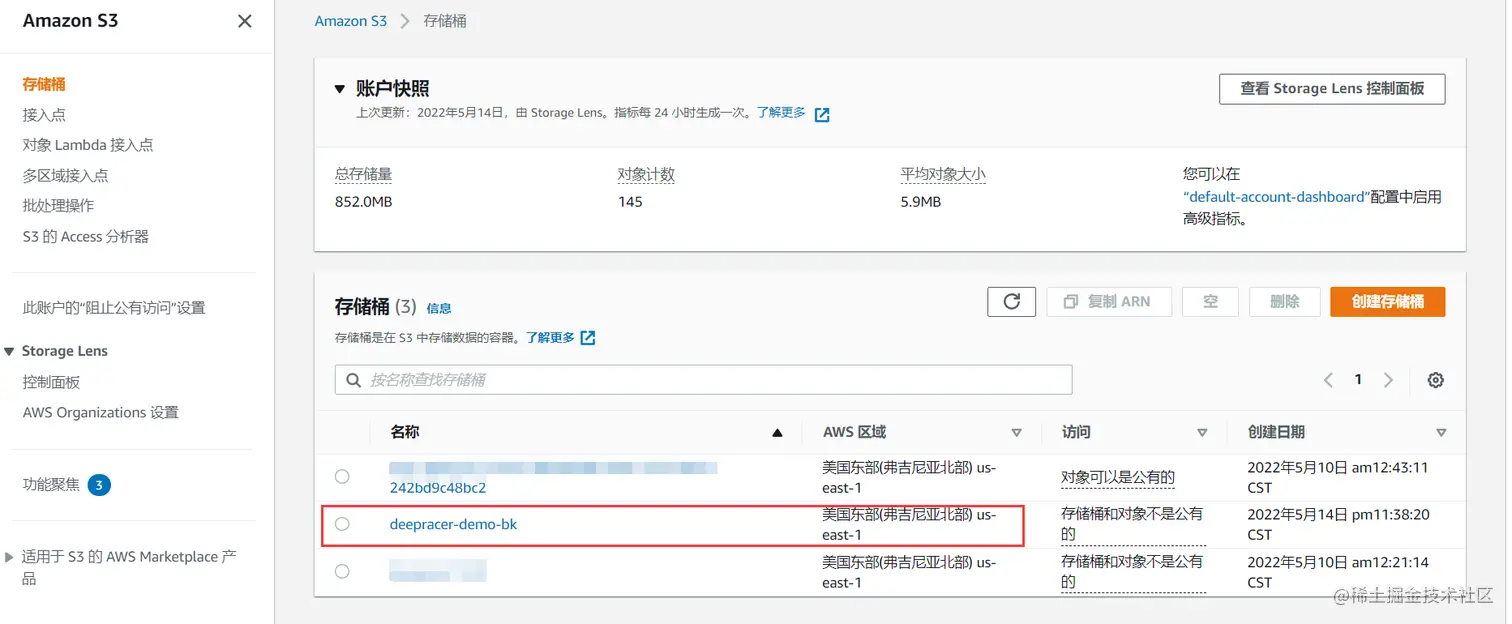The height and width of the screenshot is (624, 1512).
Task: Open AWS Organizations 设置
Action: click(100, 412)
